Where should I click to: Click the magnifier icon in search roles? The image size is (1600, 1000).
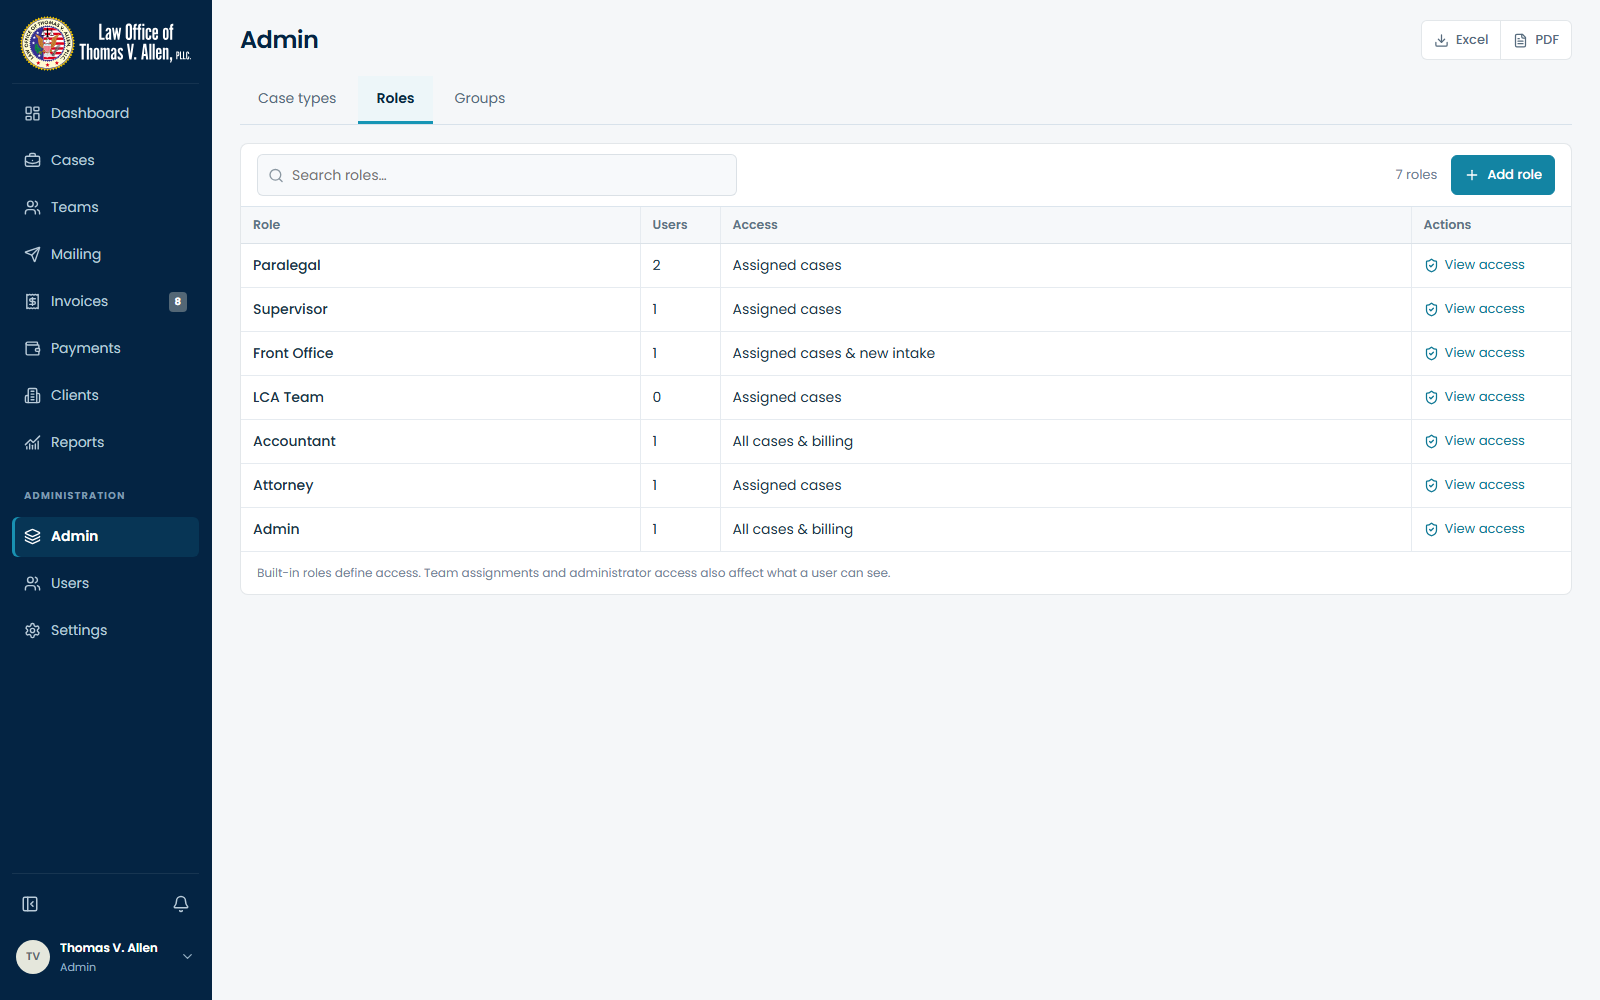(276, 175)
